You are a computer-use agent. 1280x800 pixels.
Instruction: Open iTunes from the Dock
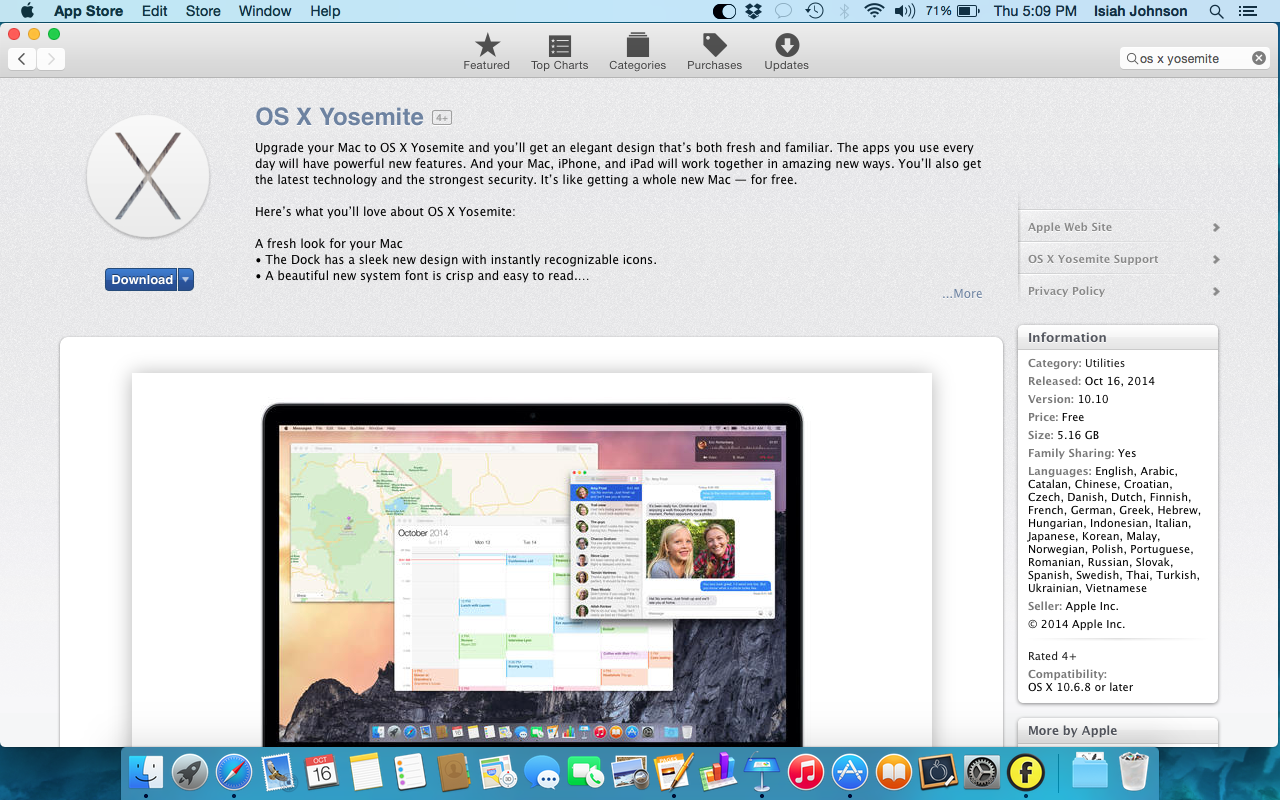coord(806,772)
